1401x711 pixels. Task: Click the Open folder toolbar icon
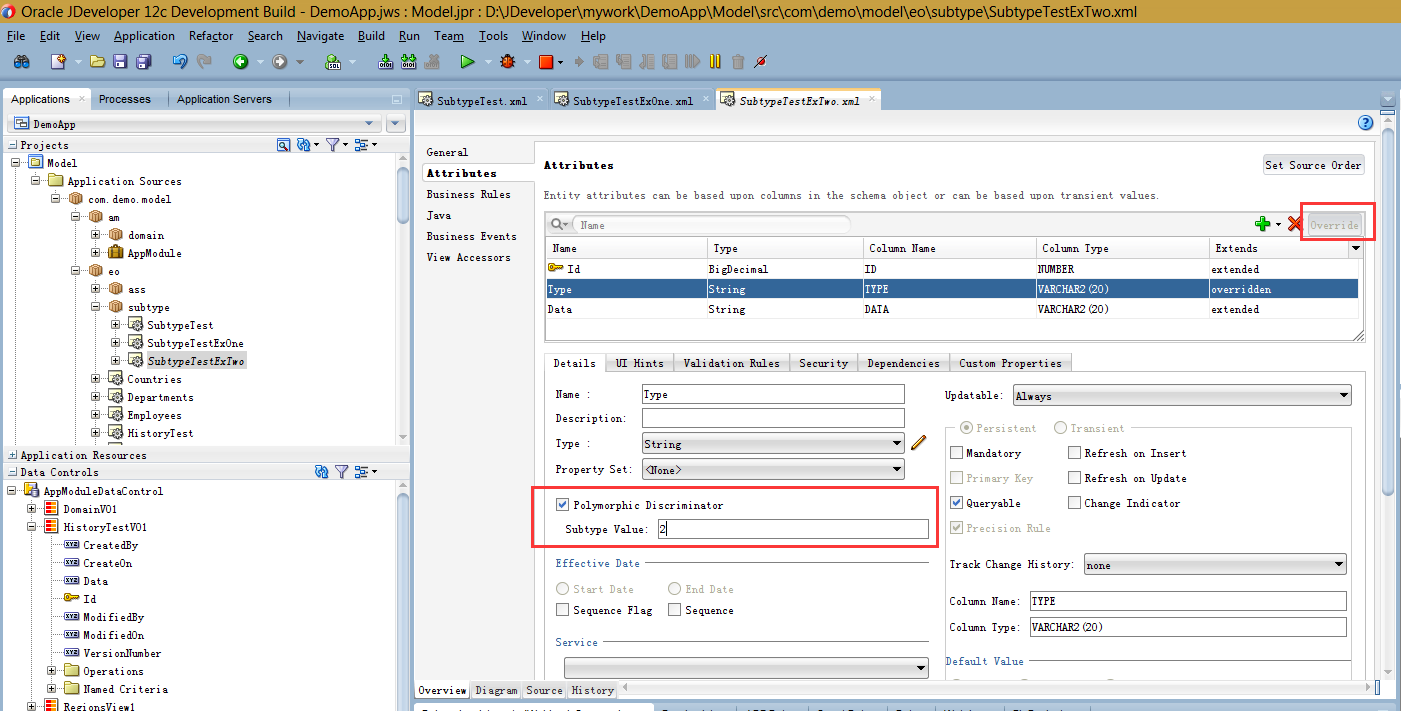[97, 62]
